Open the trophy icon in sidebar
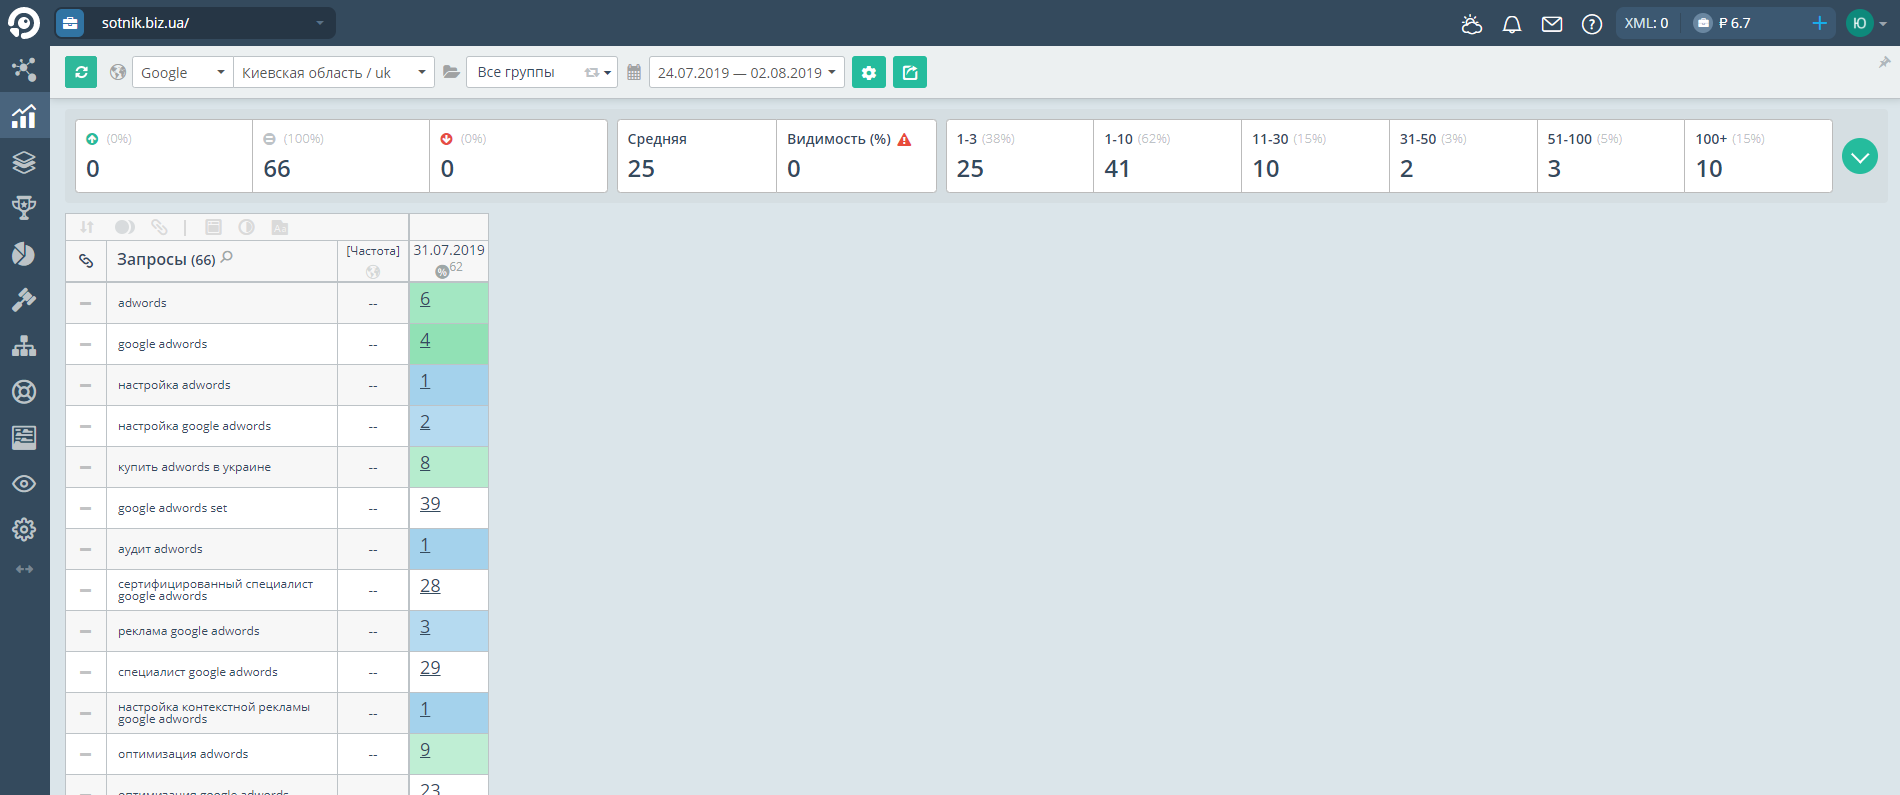Image resolution: width=1900 pixels, height=795 pixels. (x=24, y=208)
